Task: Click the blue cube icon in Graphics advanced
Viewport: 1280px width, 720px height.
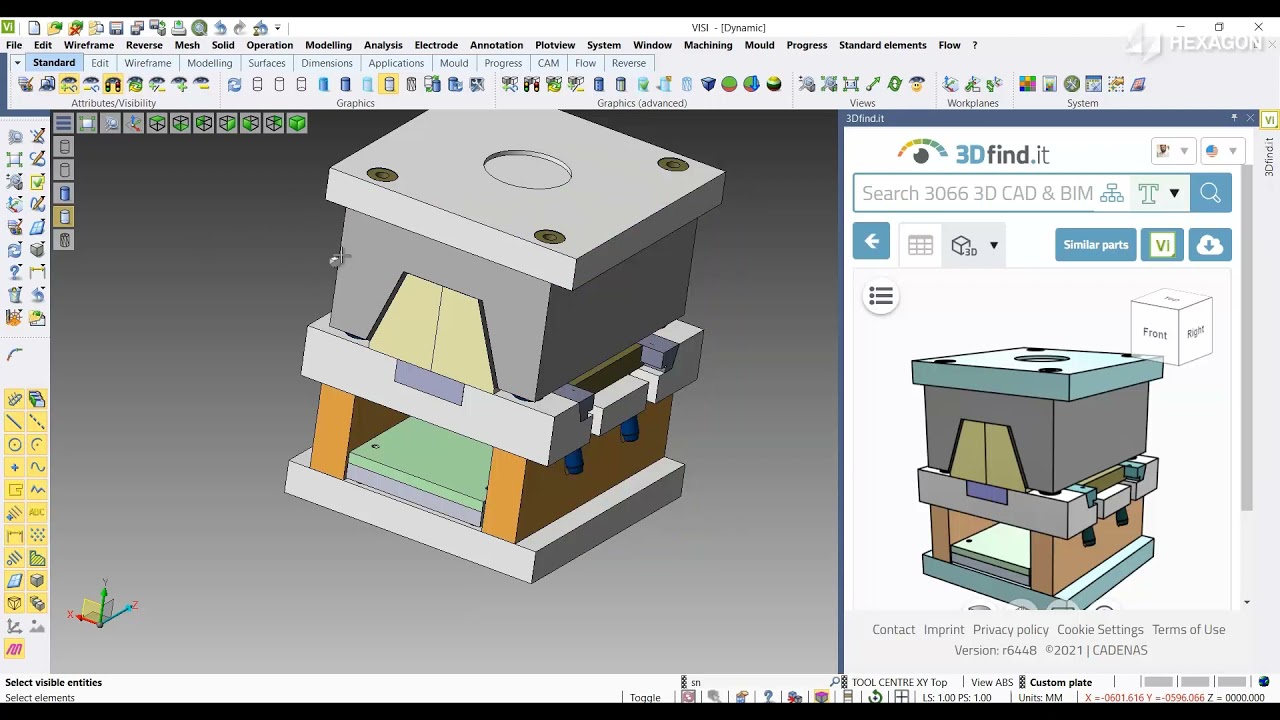Action: pos(708,85)
